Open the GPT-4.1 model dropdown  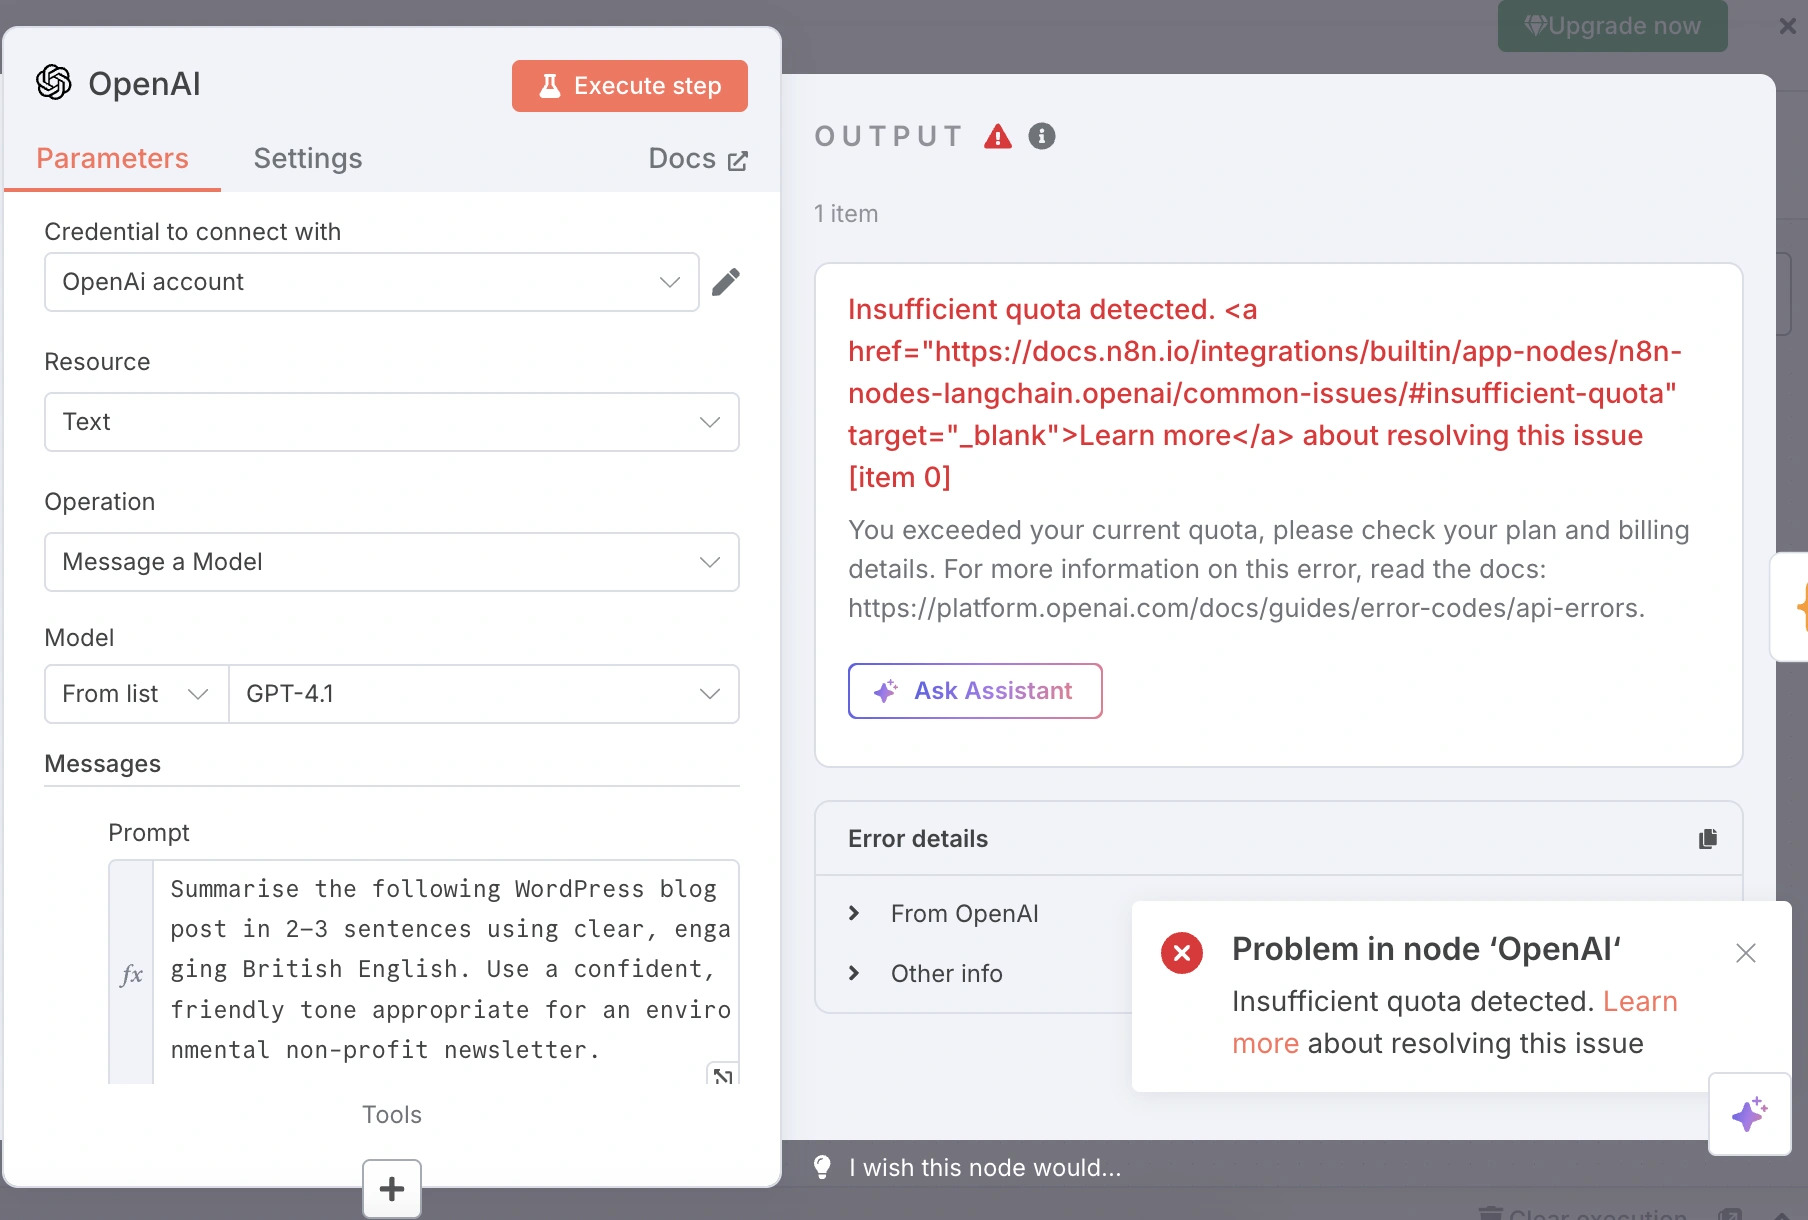coord(484,694)
